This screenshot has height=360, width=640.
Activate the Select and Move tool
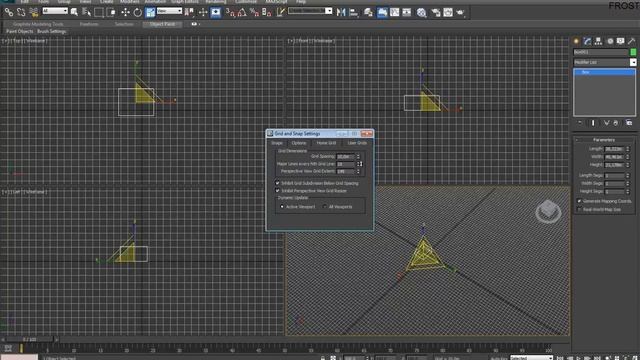click(x=125, y=12)
